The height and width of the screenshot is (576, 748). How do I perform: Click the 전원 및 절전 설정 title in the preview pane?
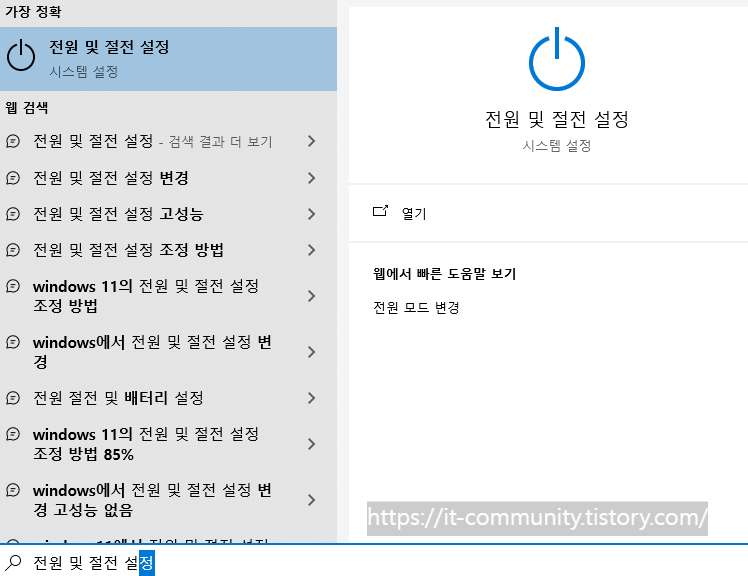pyautogui.click(x=557, y=119)
